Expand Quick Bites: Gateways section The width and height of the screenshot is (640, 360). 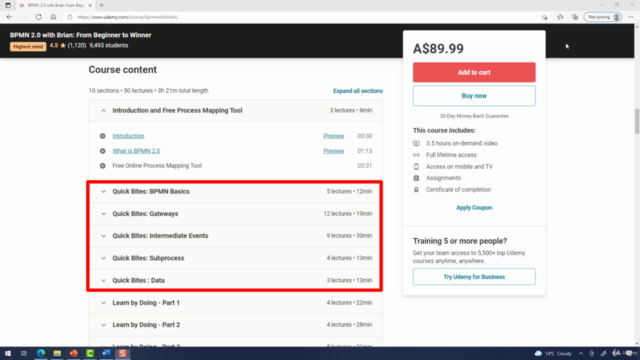[236, 213]
